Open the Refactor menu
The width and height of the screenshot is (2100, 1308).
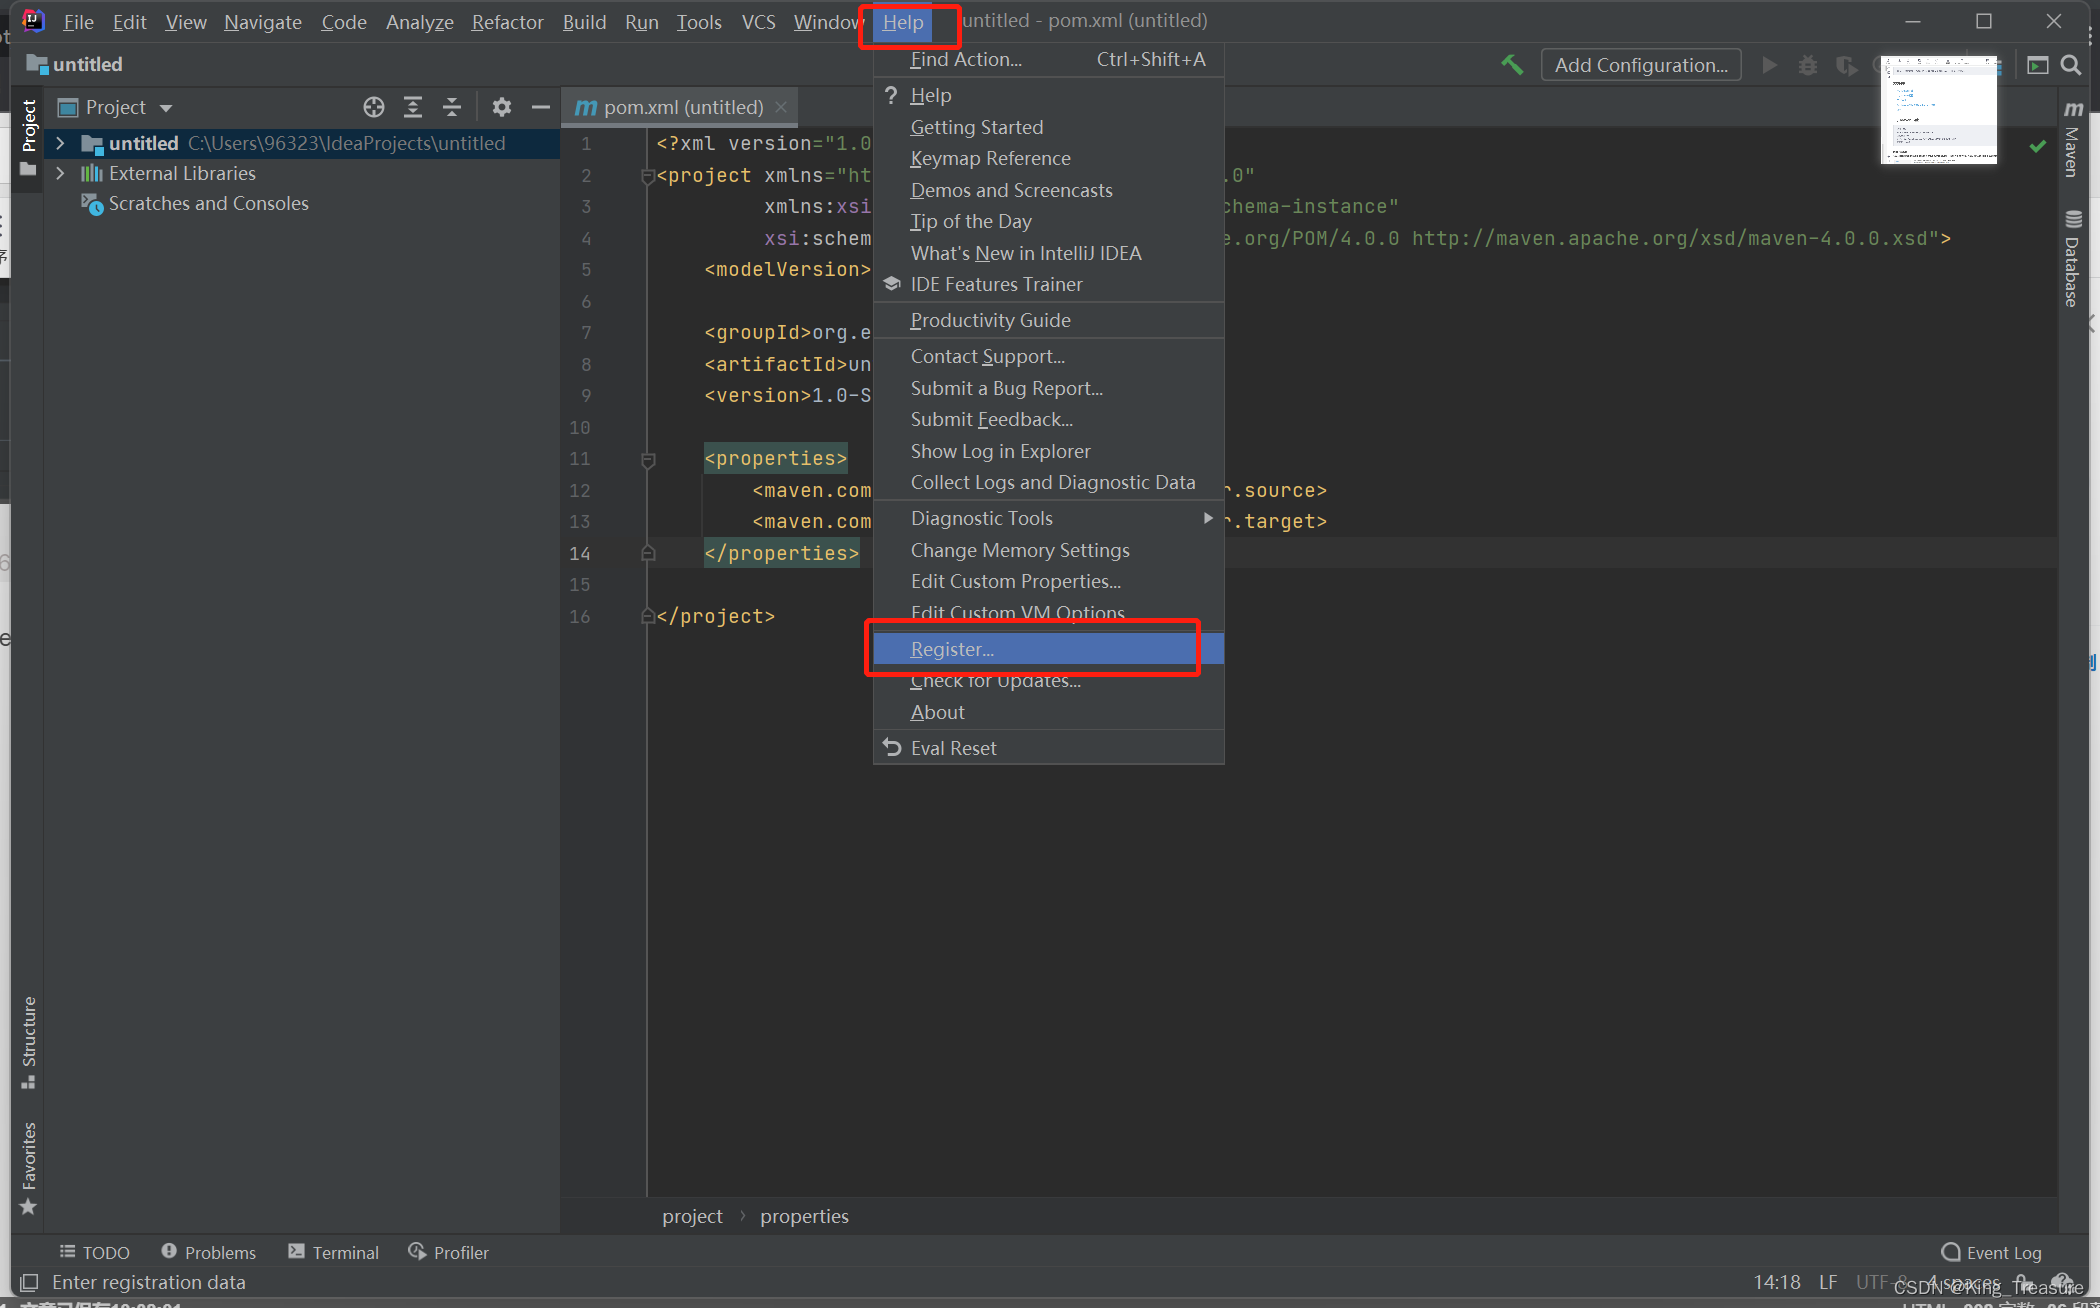tap(507, 21)
